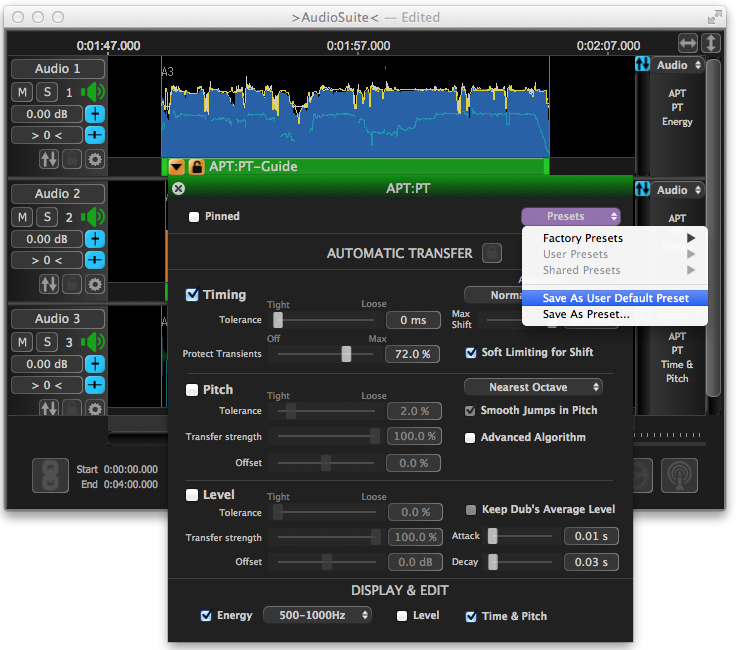Screen dimensions: 740x650
Task: Uncheck the Timing checkbox
Action: tap(192, 295)
